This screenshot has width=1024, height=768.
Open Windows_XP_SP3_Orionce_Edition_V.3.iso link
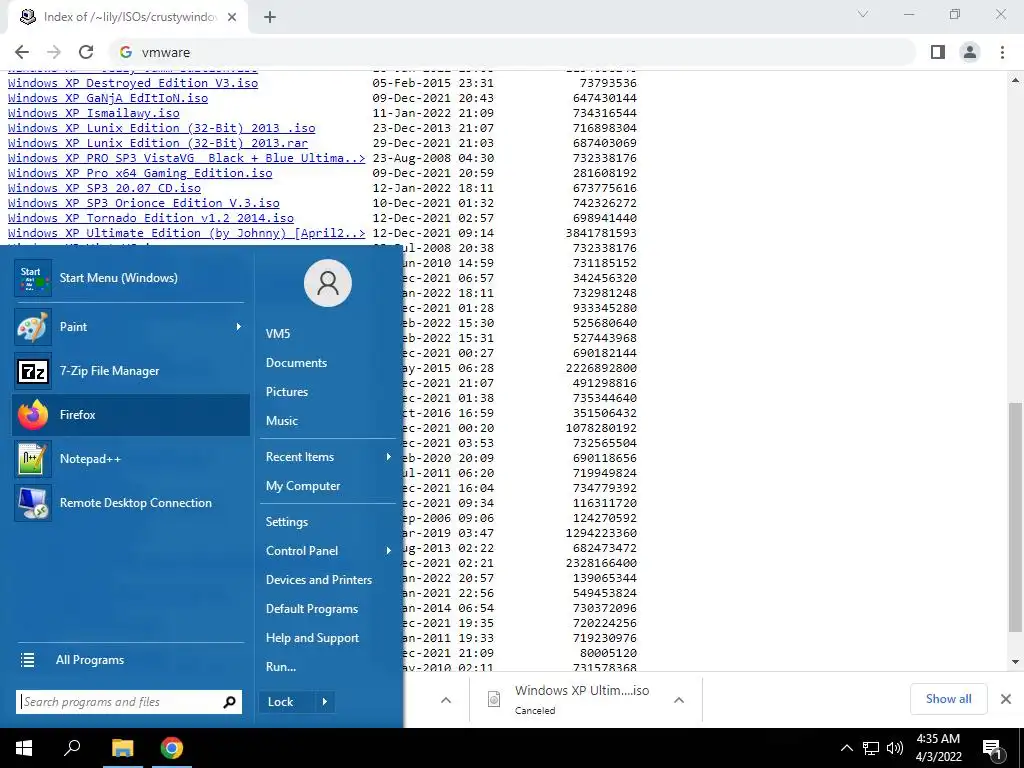[x=144, y=203]
